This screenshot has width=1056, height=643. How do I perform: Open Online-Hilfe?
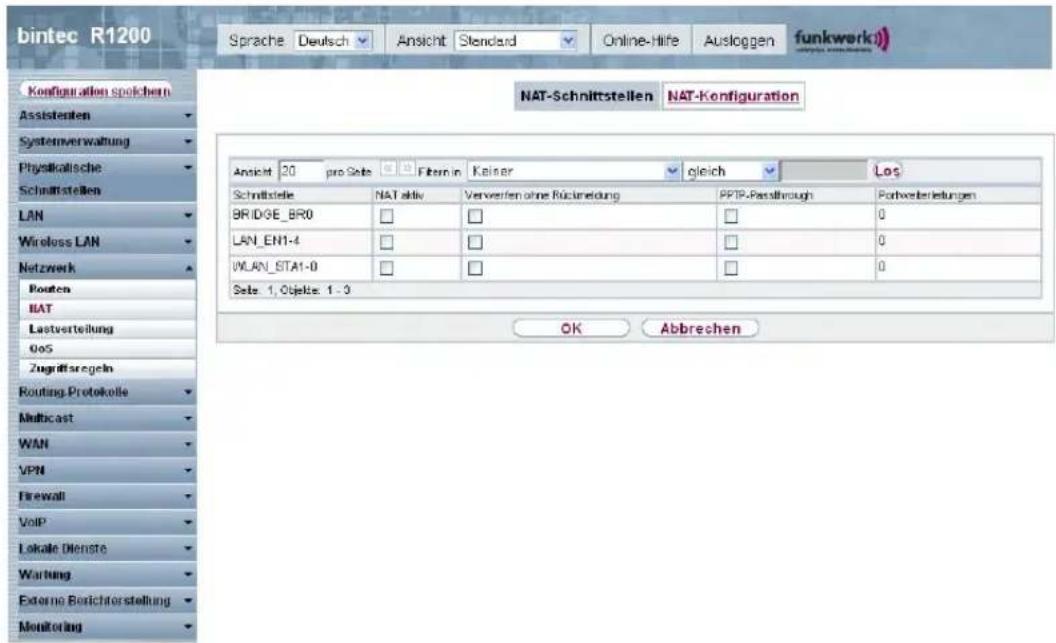[x=640, y=41]
